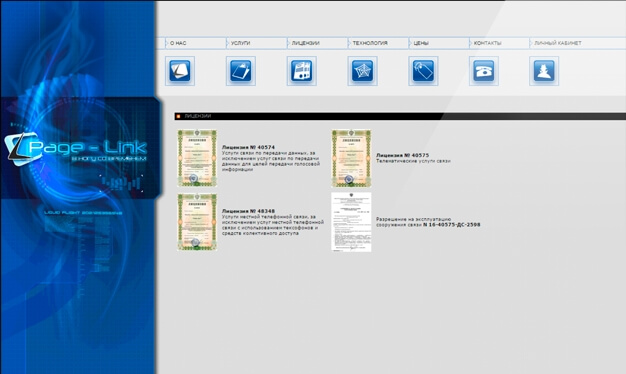Screen dimensions: 626x374
Task: Click the Лицензия № 40575 title text
Action: tap(402, 155)
